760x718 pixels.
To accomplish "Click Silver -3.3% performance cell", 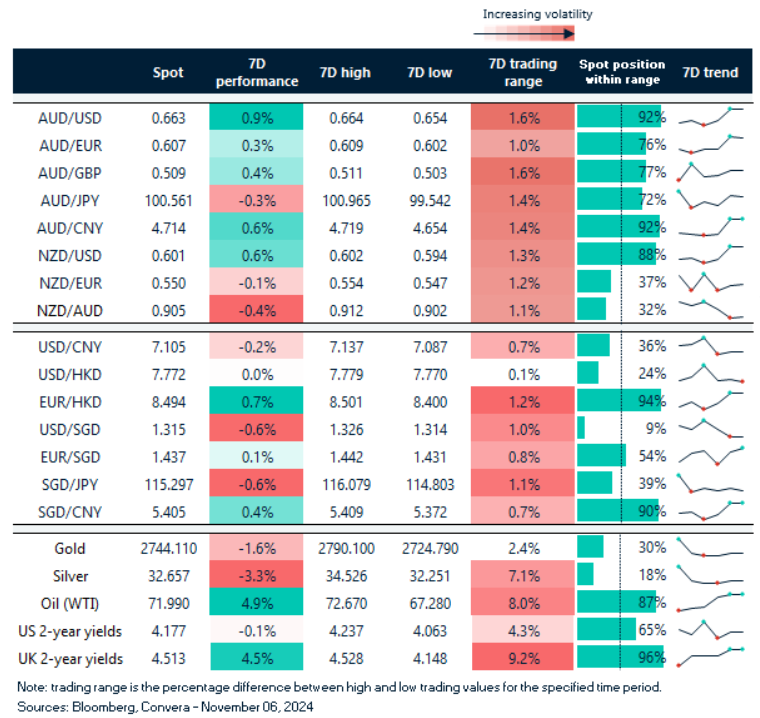I will 256,575.
